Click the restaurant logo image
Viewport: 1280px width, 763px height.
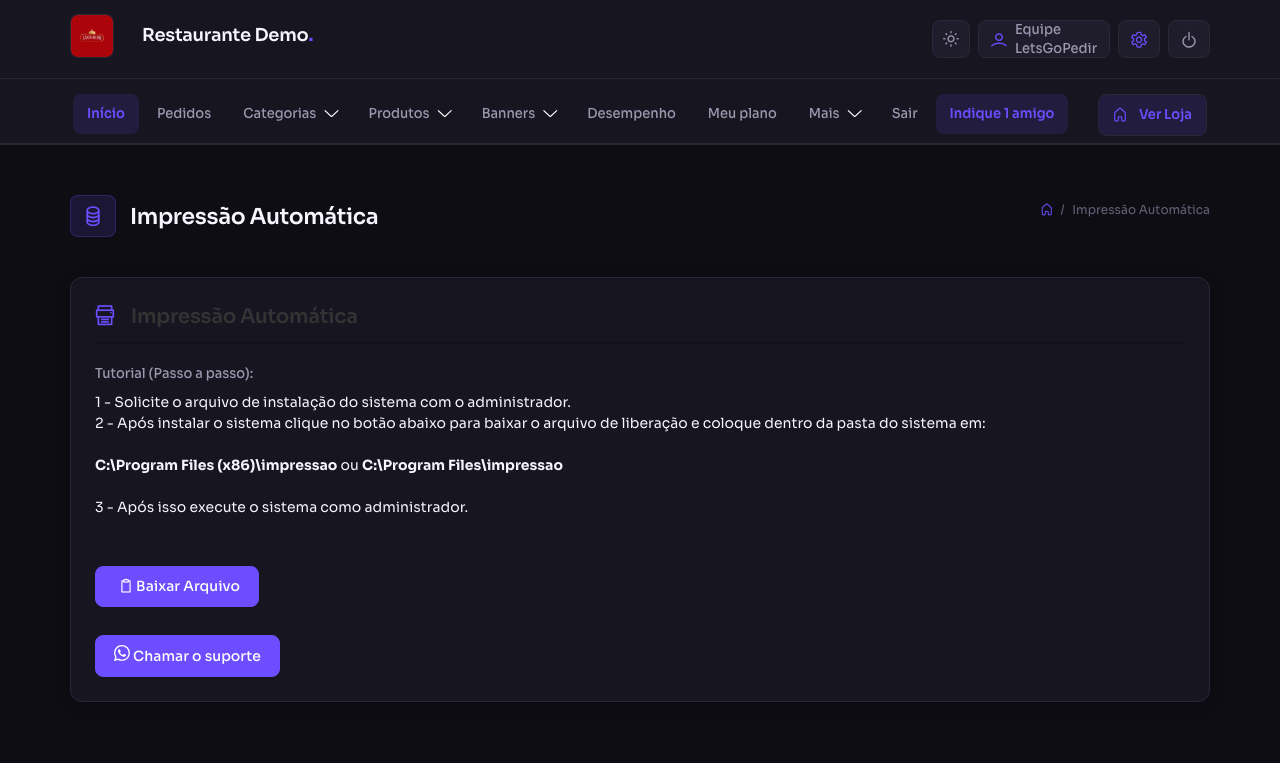92,36
